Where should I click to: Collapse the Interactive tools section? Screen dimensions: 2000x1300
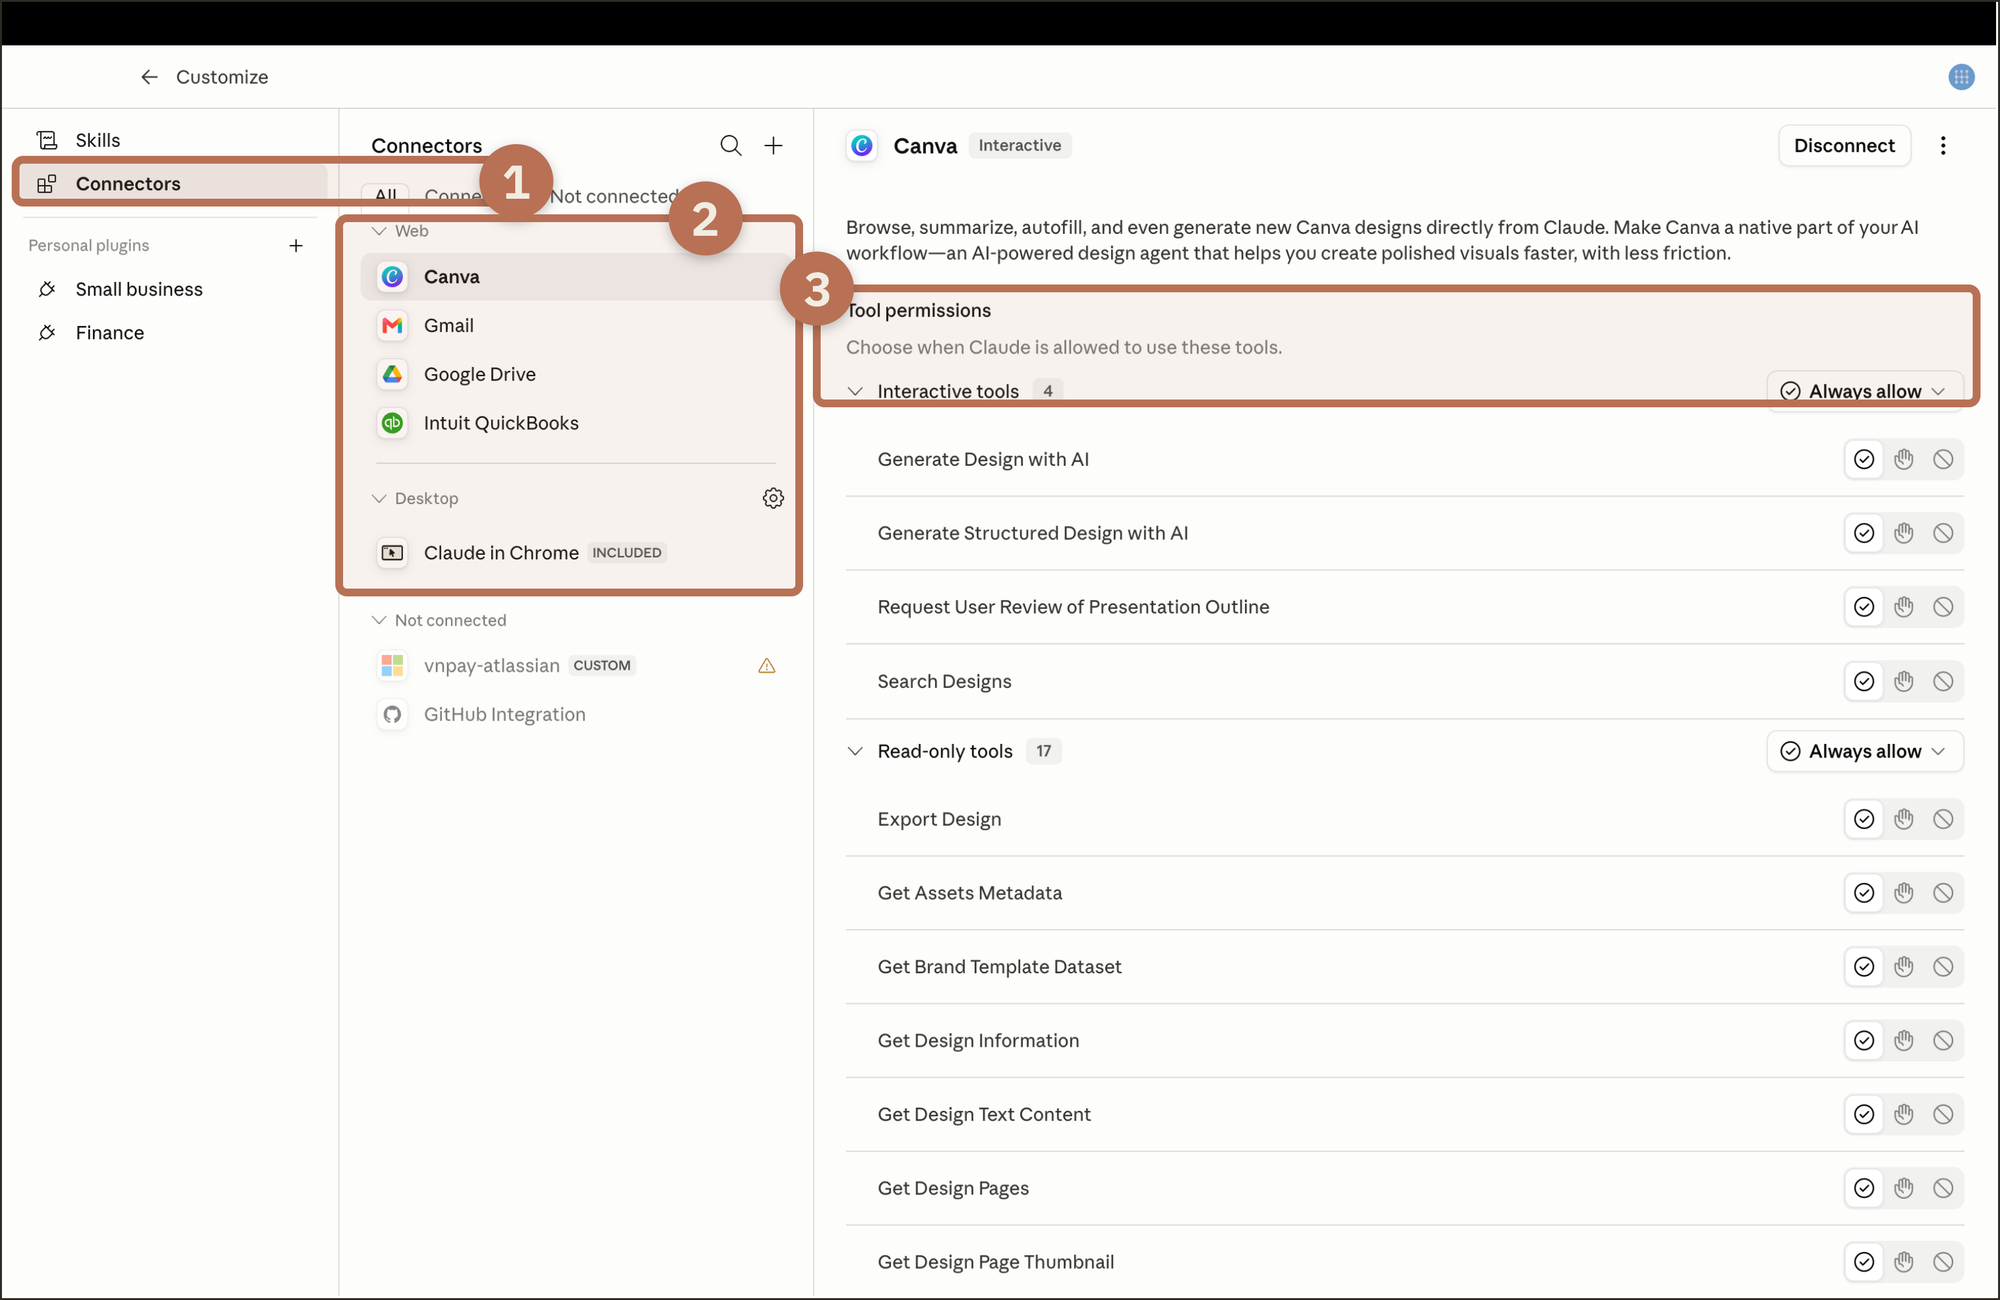pyautogui.click(x=855, y=391)
